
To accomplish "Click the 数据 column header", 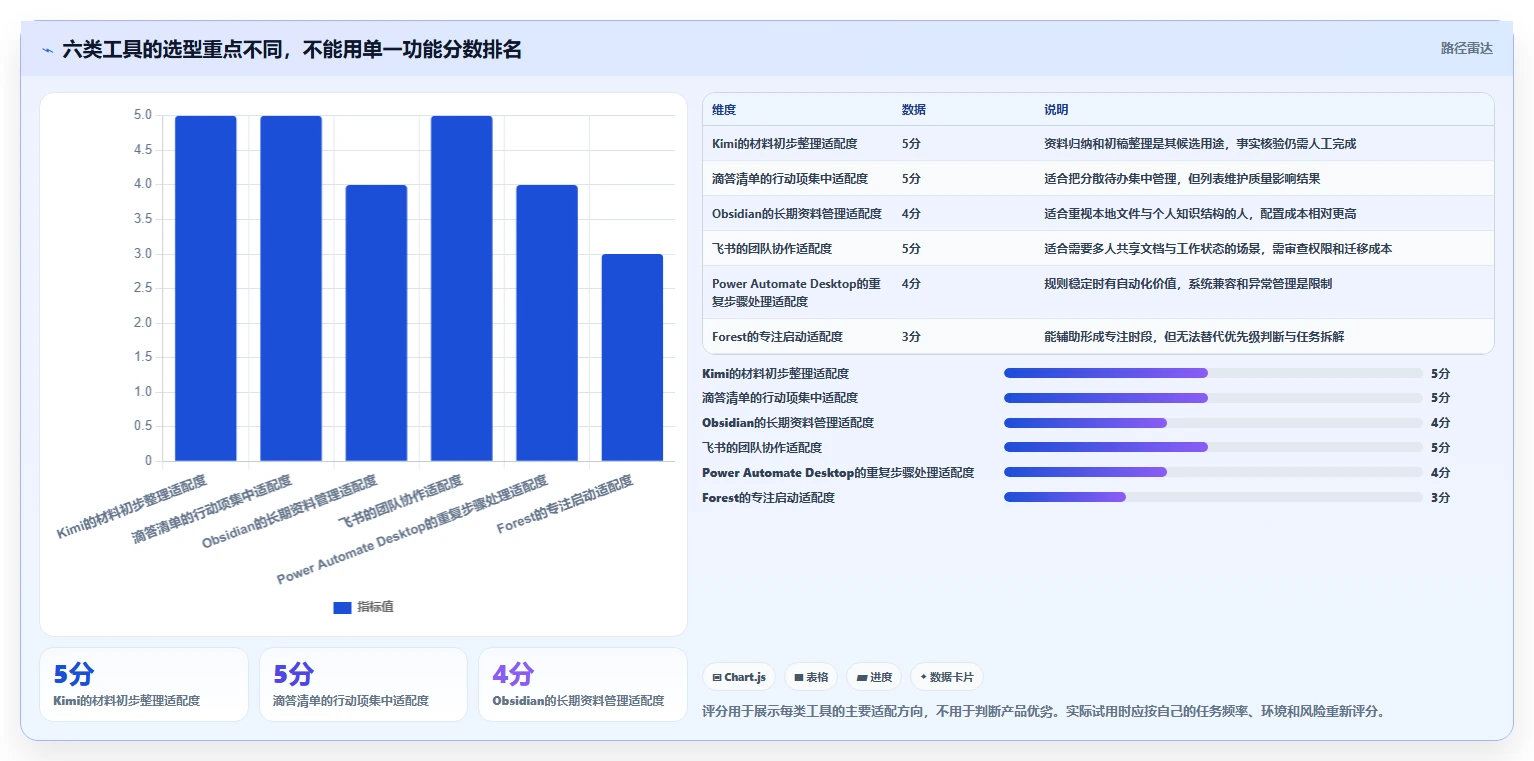I will (913, 110).
